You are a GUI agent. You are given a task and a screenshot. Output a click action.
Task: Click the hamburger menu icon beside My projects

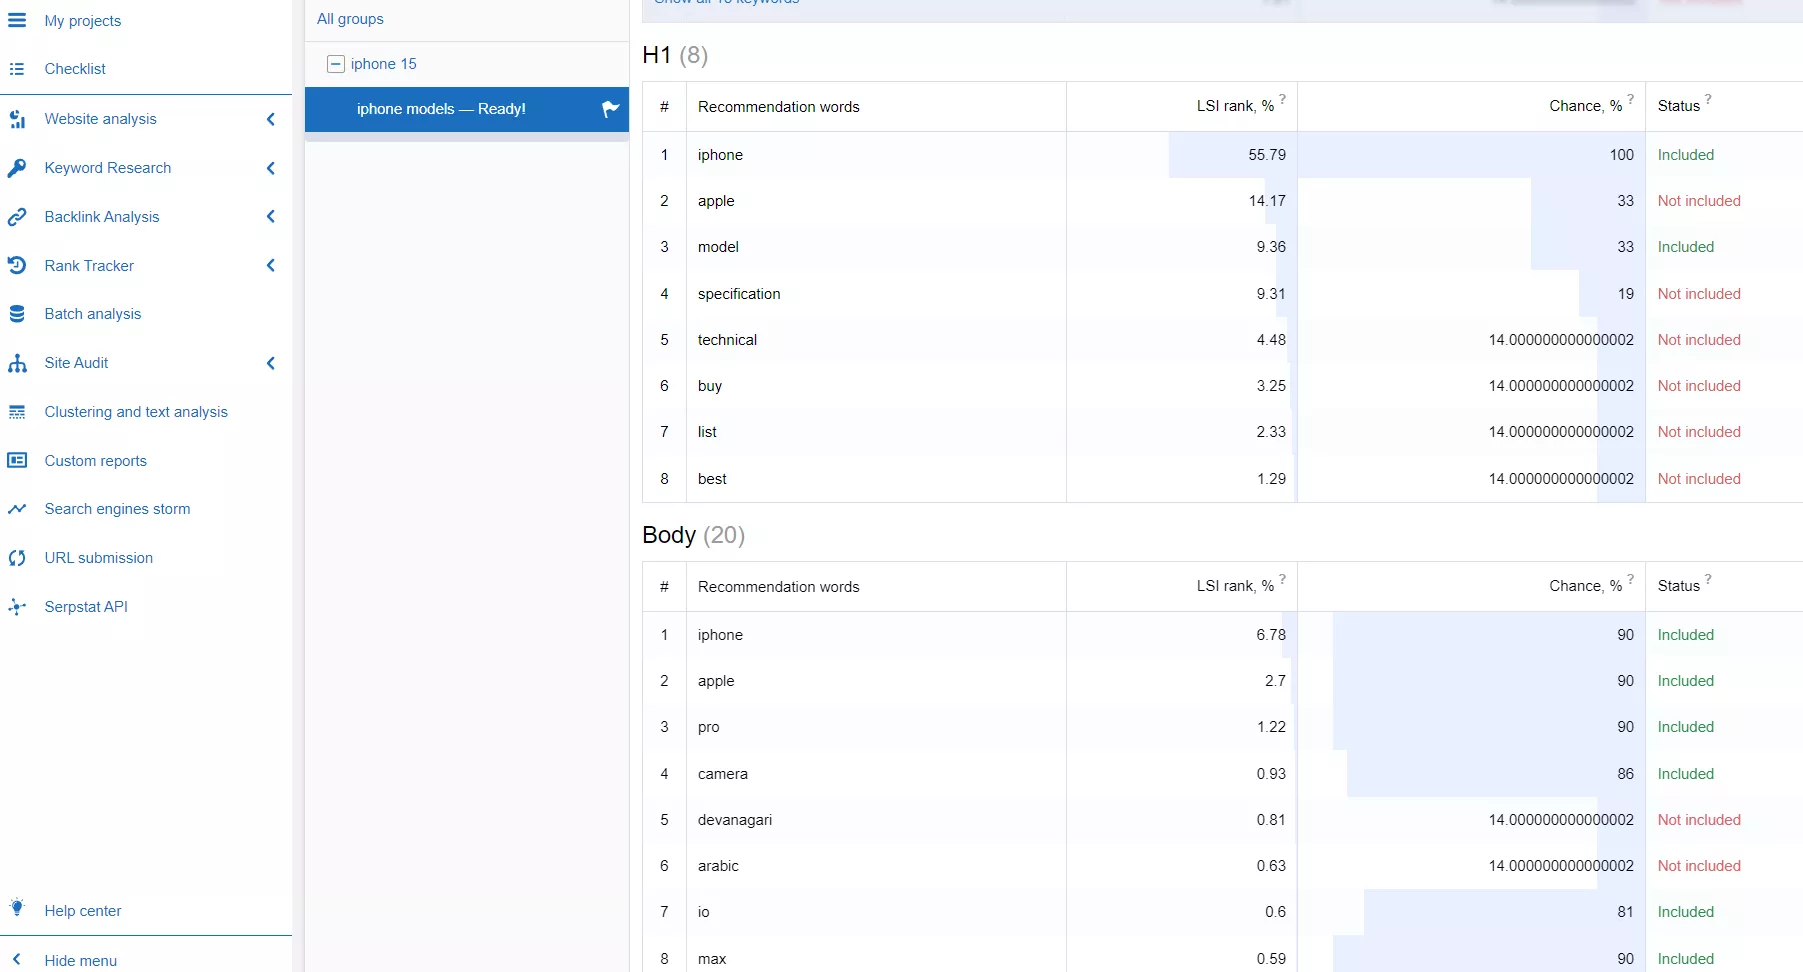[x=17, y=20]
